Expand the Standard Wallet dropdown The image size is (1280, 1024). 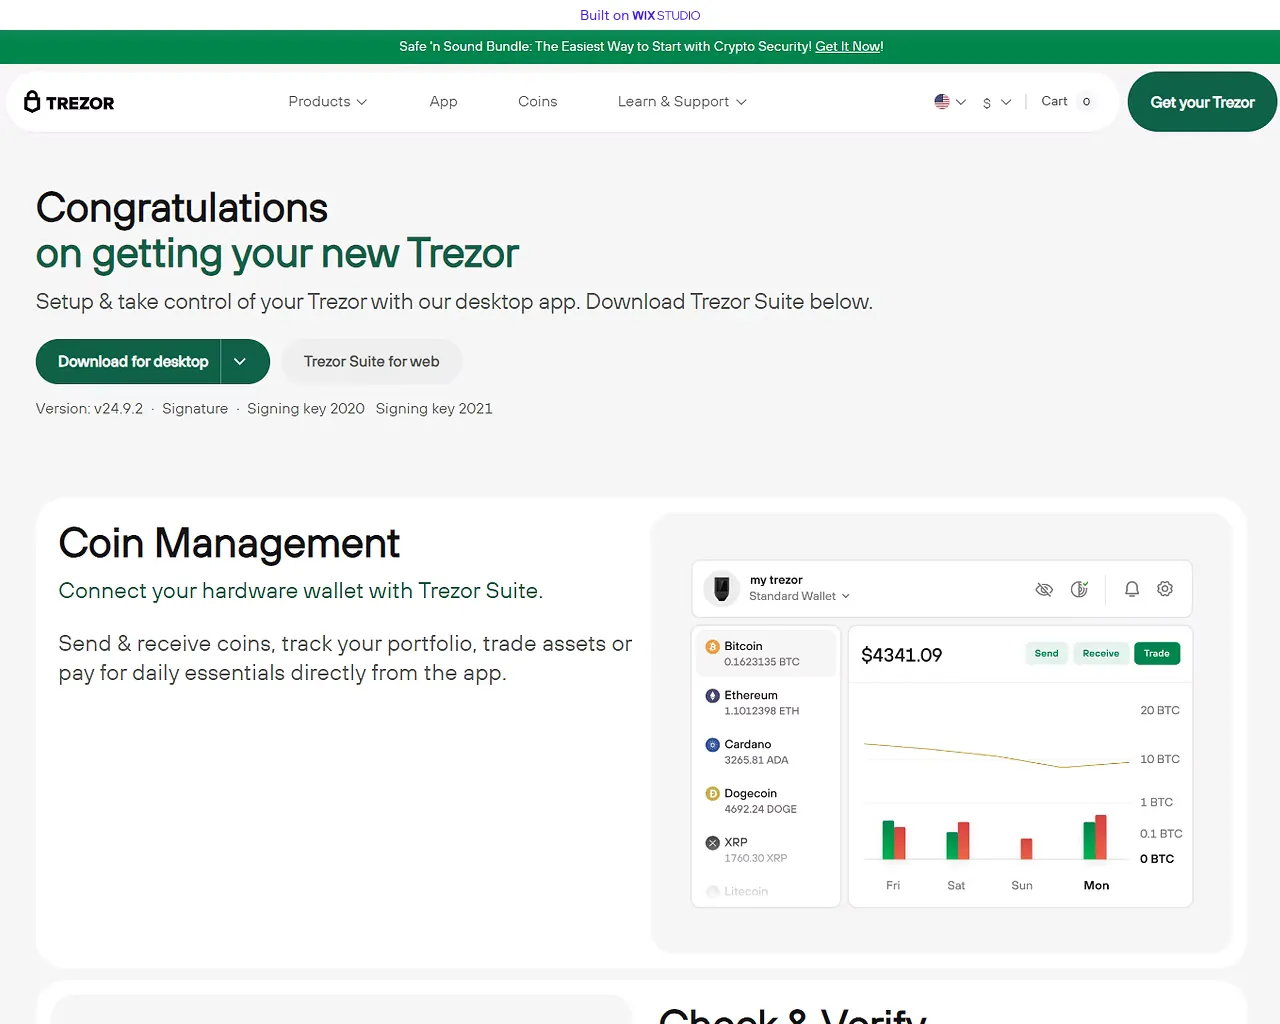click(799, 596)
